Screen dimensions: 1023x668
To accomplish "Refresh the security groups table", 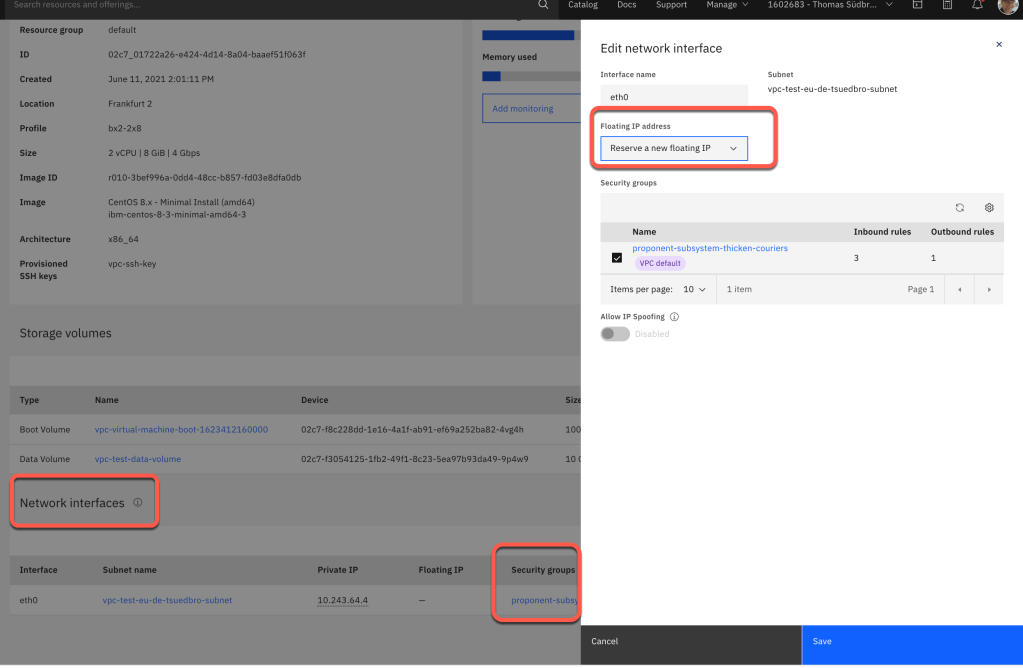I will [959, 208].
